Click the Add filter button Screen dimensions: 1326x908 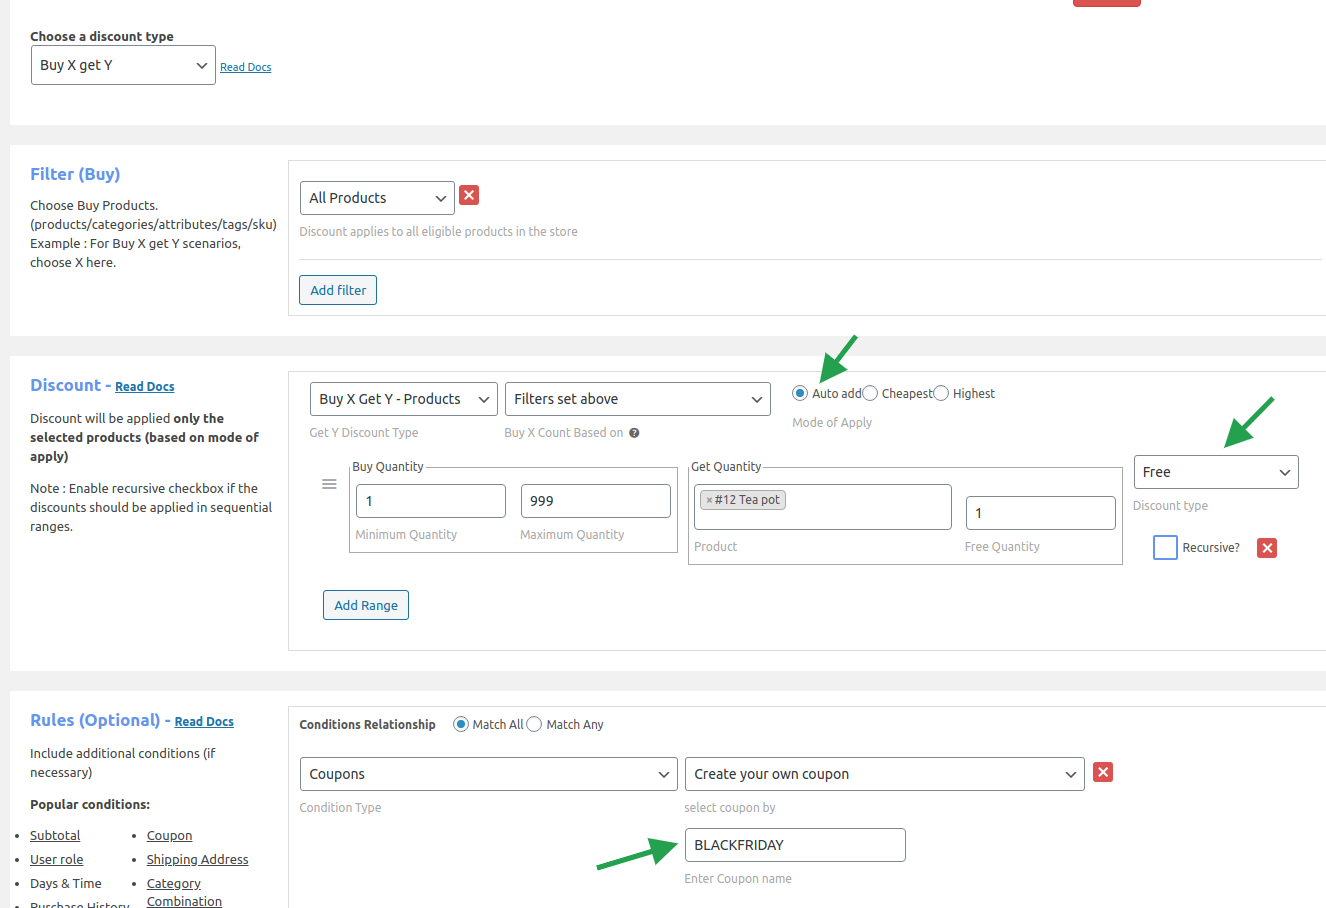(338, 290)
